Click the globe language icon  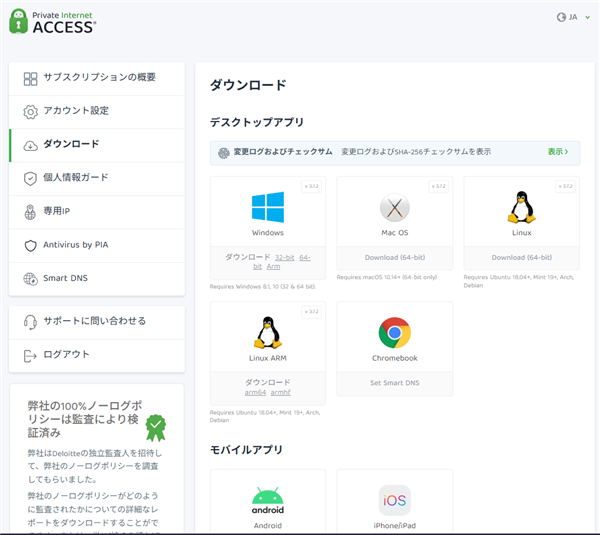561,17
